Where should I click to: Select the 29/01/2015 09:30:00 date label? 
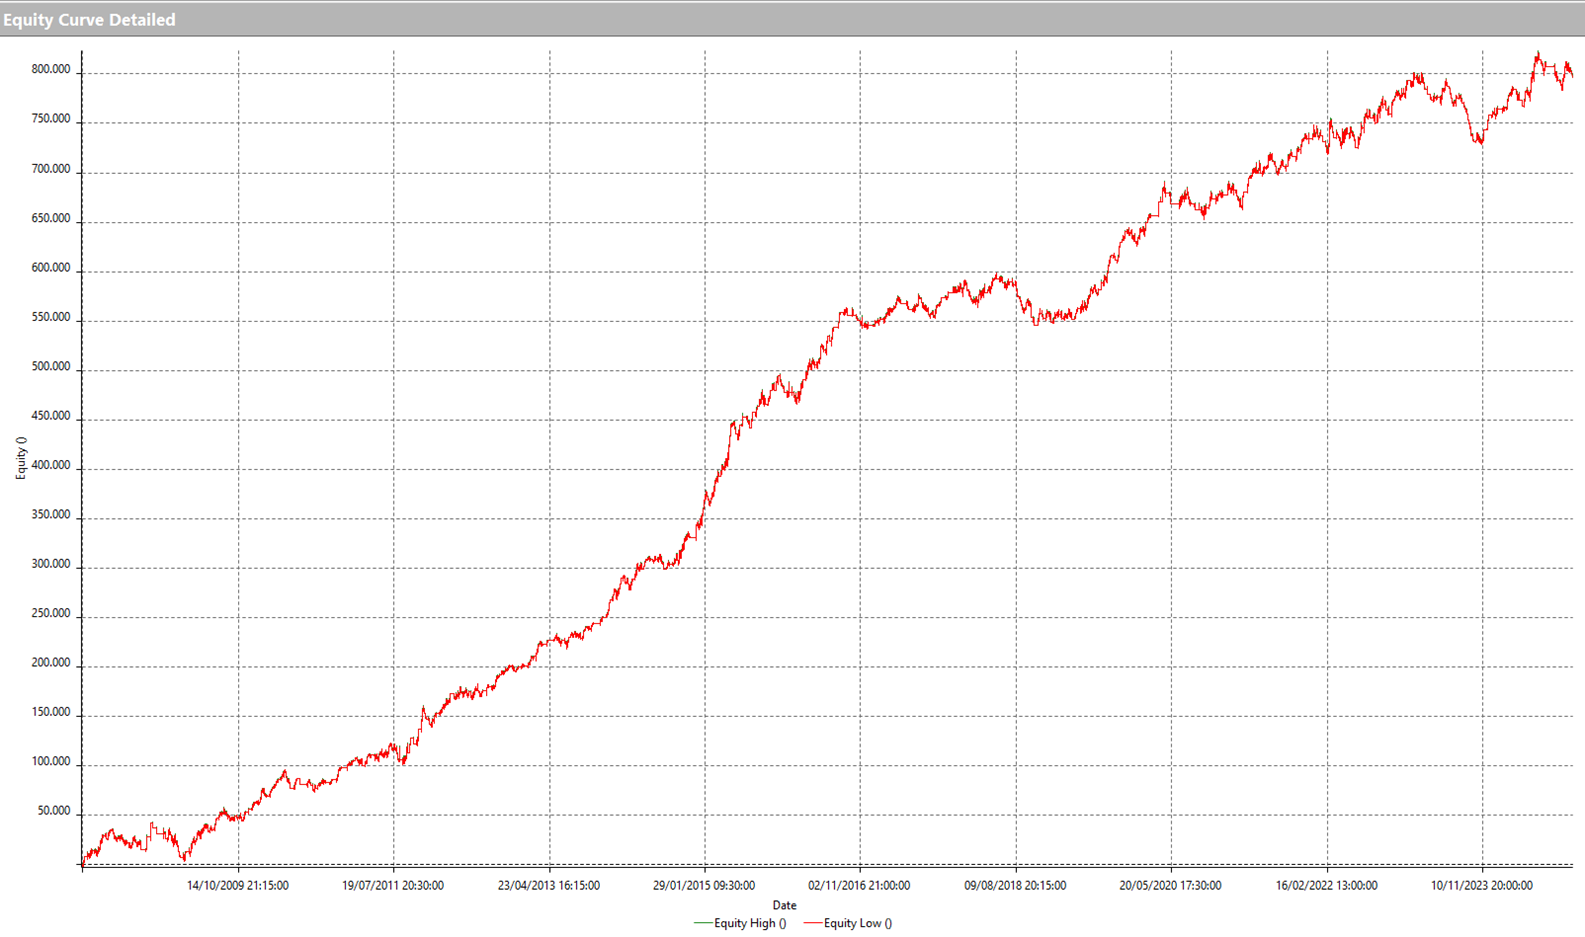coord(704,885)
